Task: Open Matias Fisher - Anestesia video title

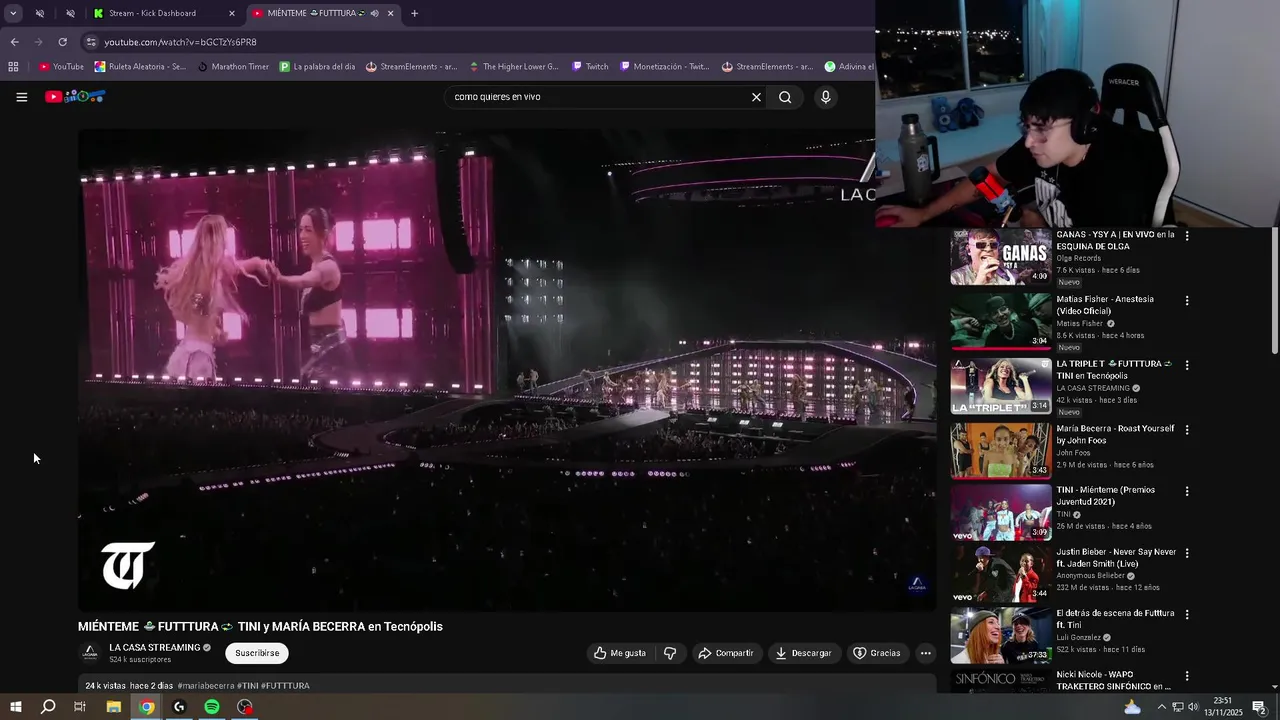Action: [1105, 305]
